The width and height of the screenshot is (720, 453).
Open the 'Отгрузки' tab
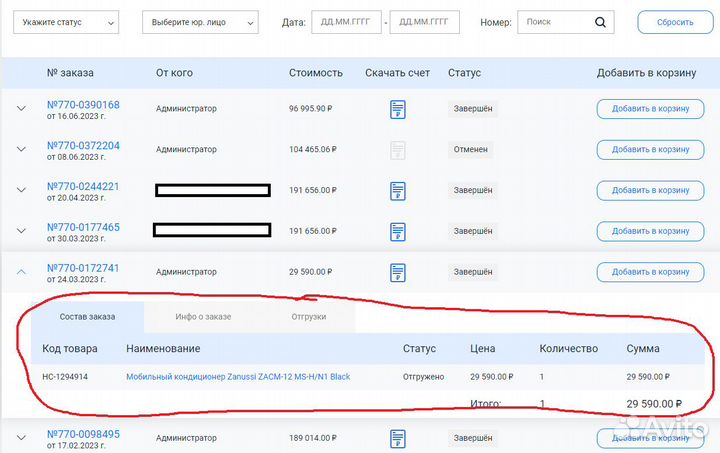coord(308,317)
